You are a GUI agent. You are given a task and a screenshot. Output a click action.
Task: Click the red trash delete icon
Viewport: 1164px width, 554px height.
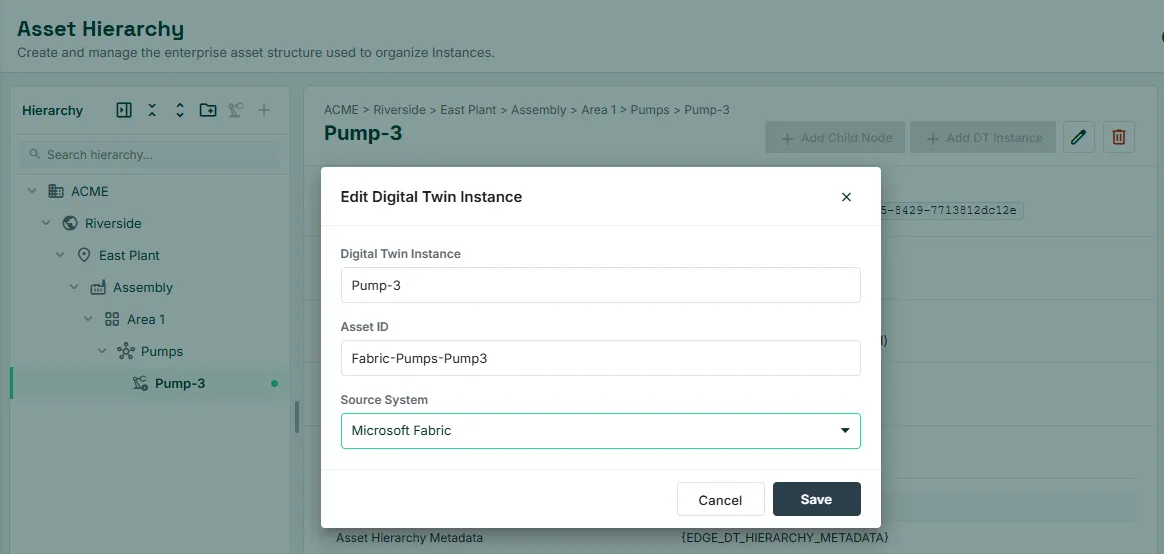1119,137
